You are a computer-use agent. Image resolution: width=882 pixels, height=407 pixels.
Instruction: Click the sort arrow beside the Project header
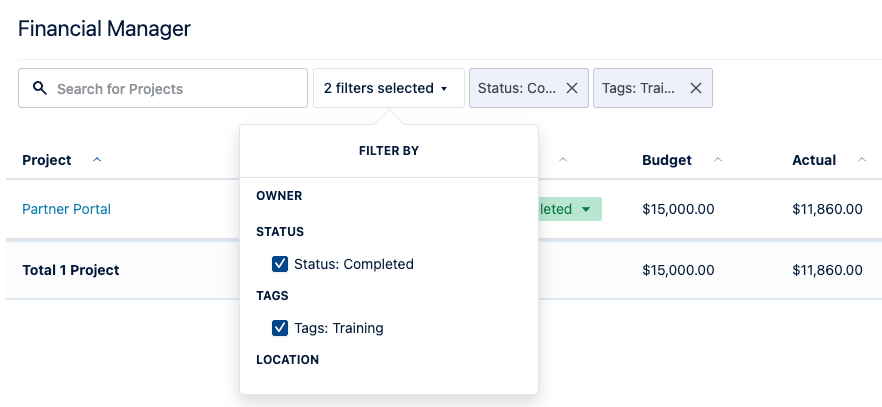(x=97, y=160)
